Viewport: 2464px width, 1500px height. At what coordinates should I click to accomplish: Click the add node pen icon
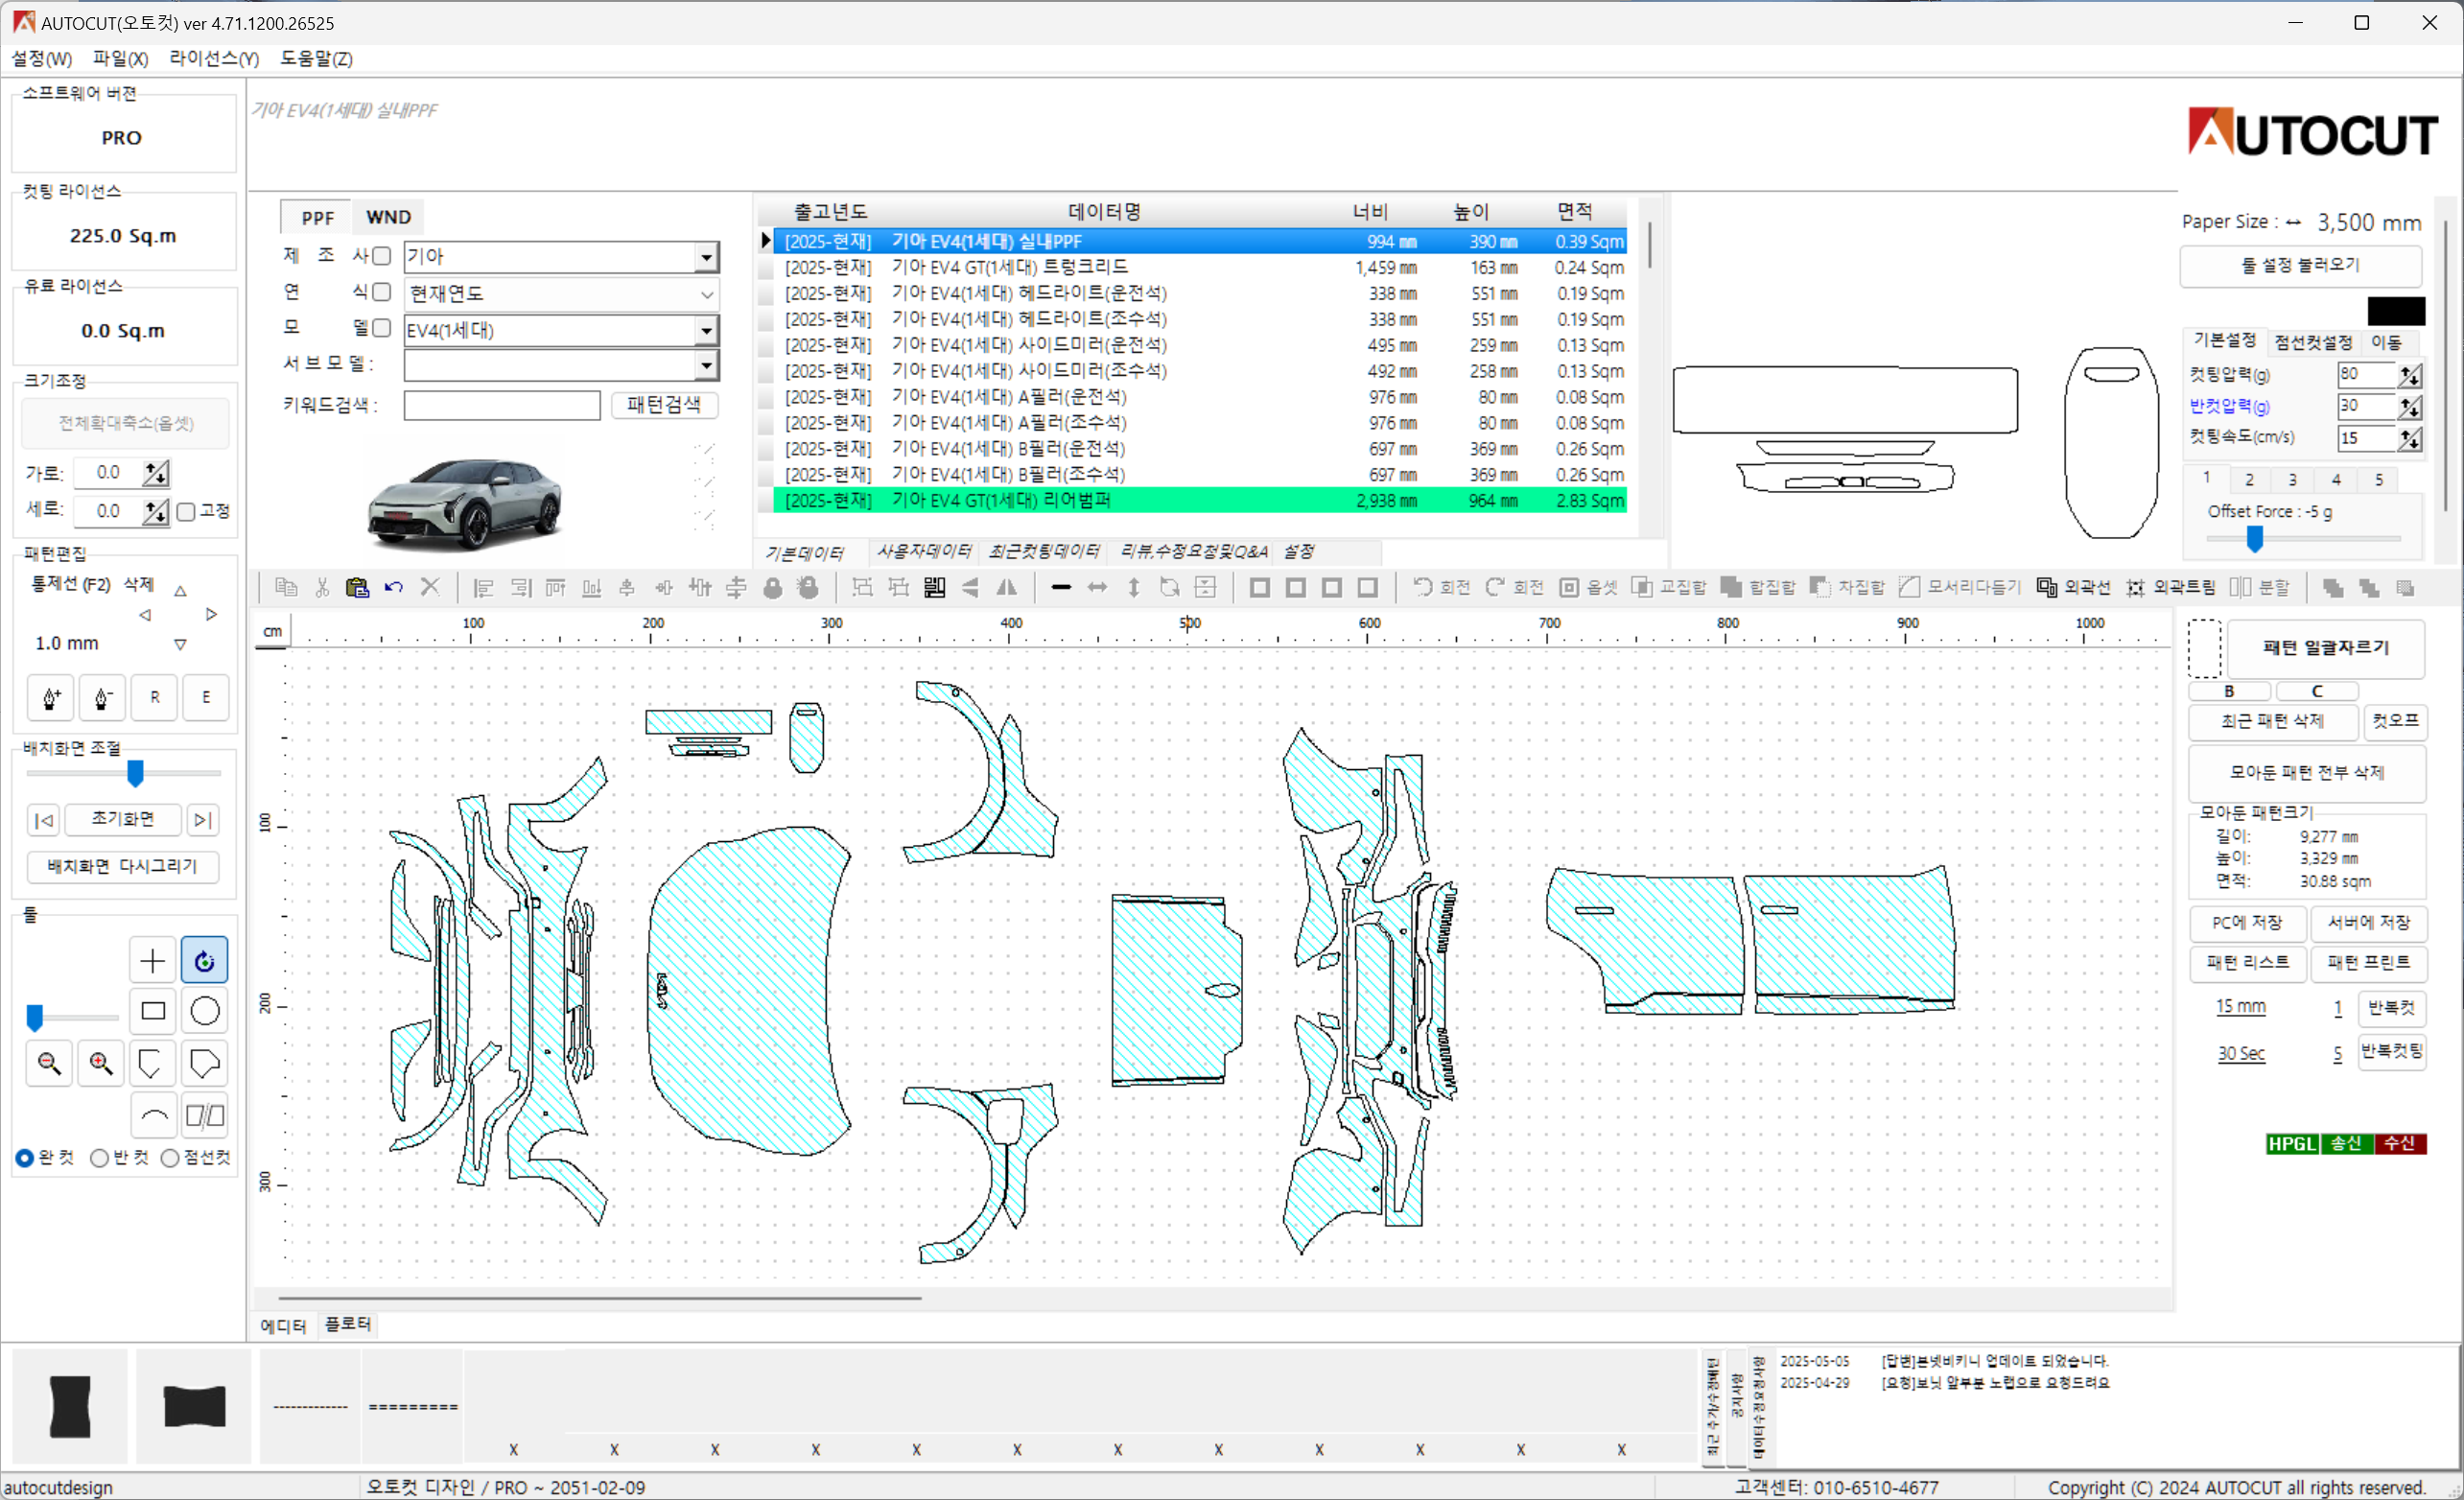51,698
